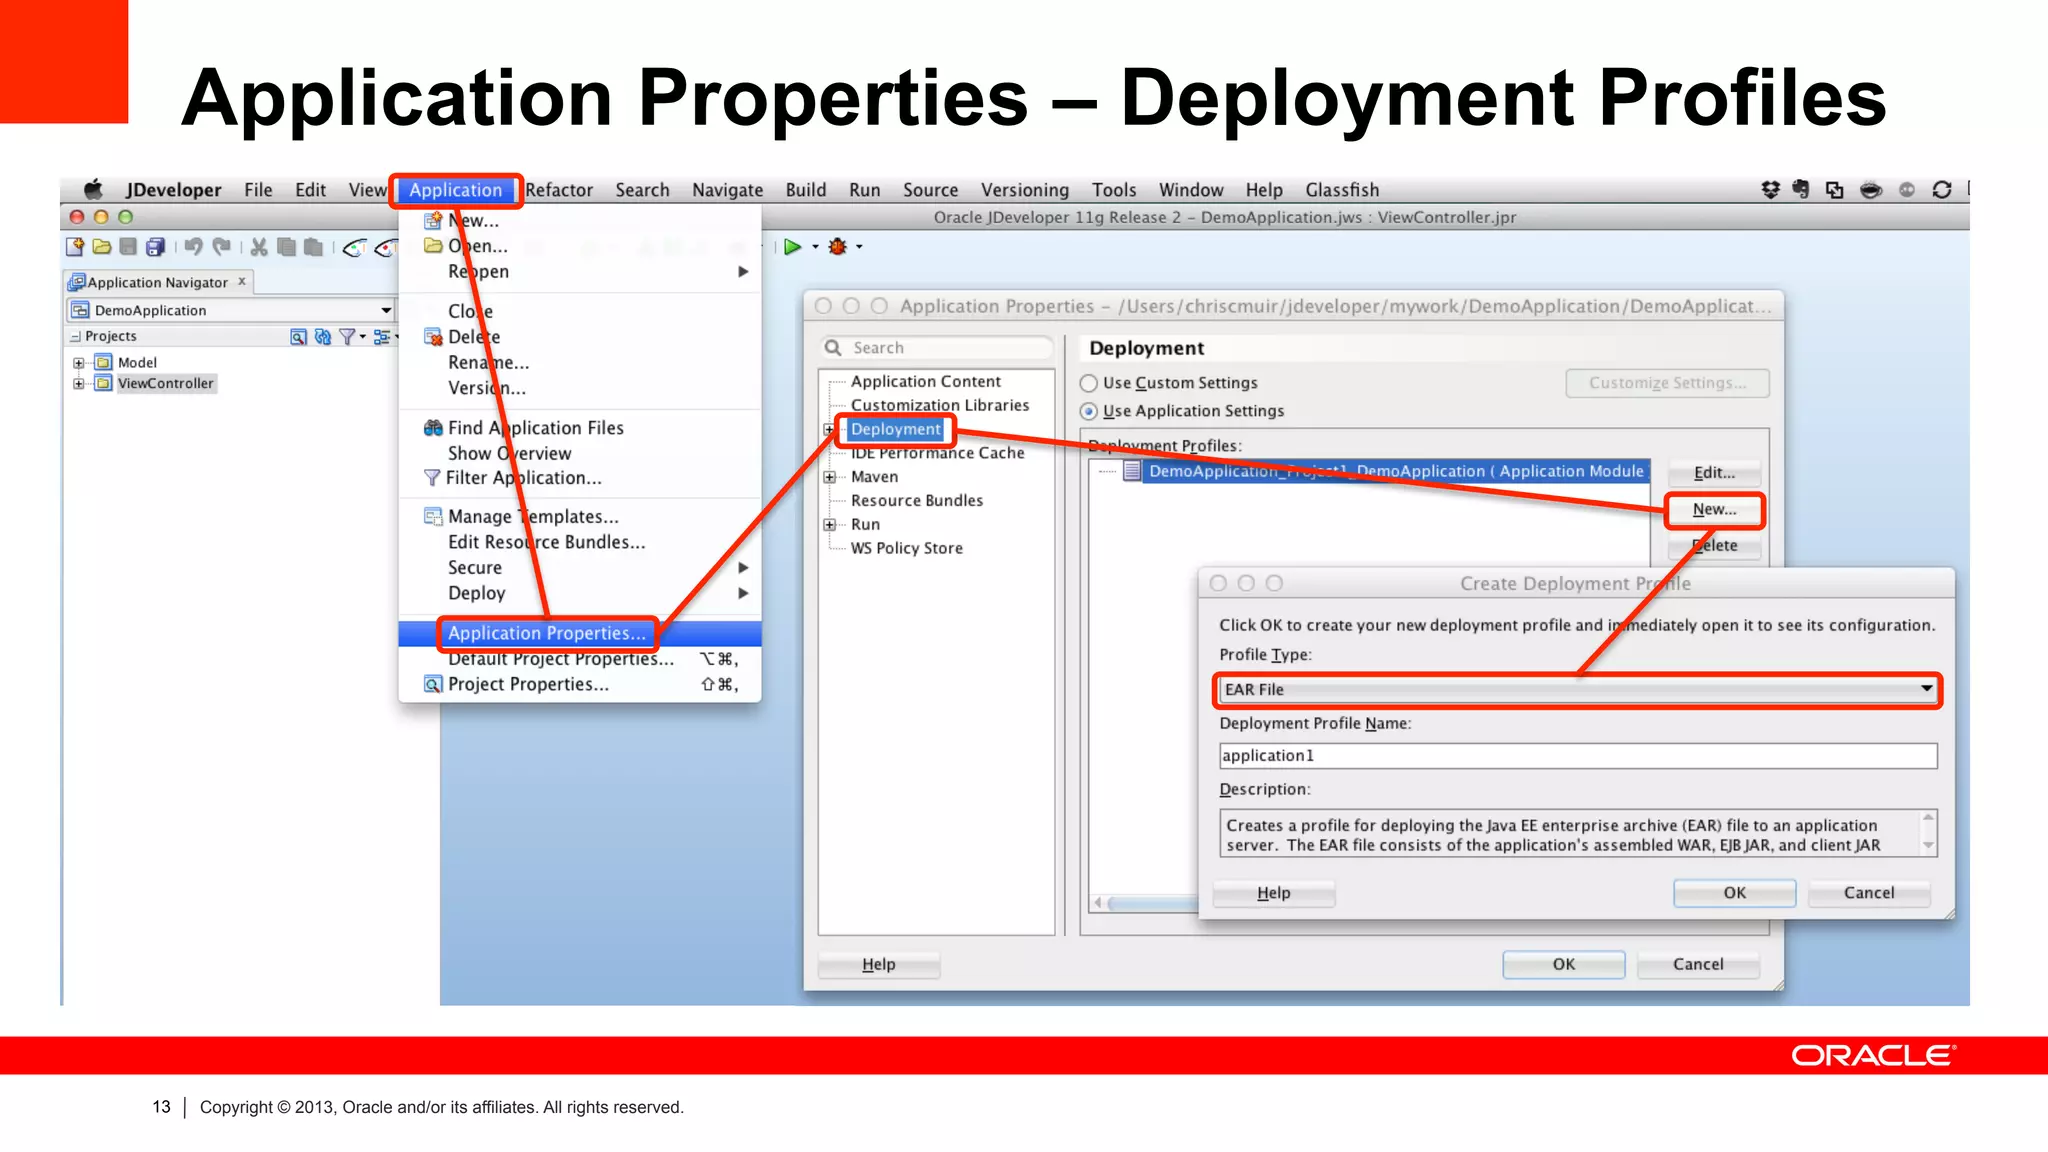Choose Application Properties... from the Application menu
Screen dimensions: 2048x1152
click(580, 633)
